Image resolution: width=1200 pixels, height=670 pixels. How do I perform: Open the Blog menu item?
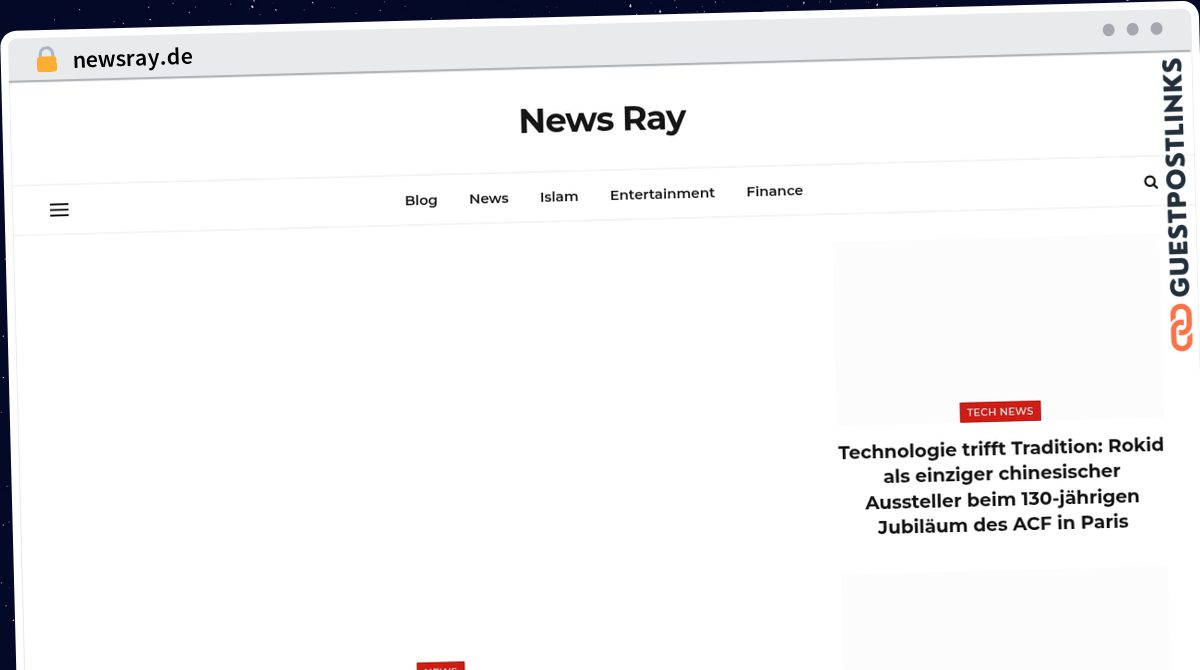pos(421,199)
